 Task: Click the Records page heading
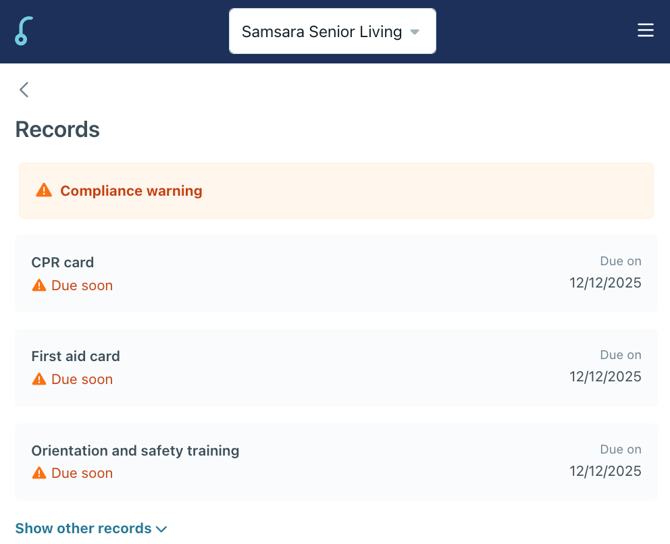click(57, 129)
